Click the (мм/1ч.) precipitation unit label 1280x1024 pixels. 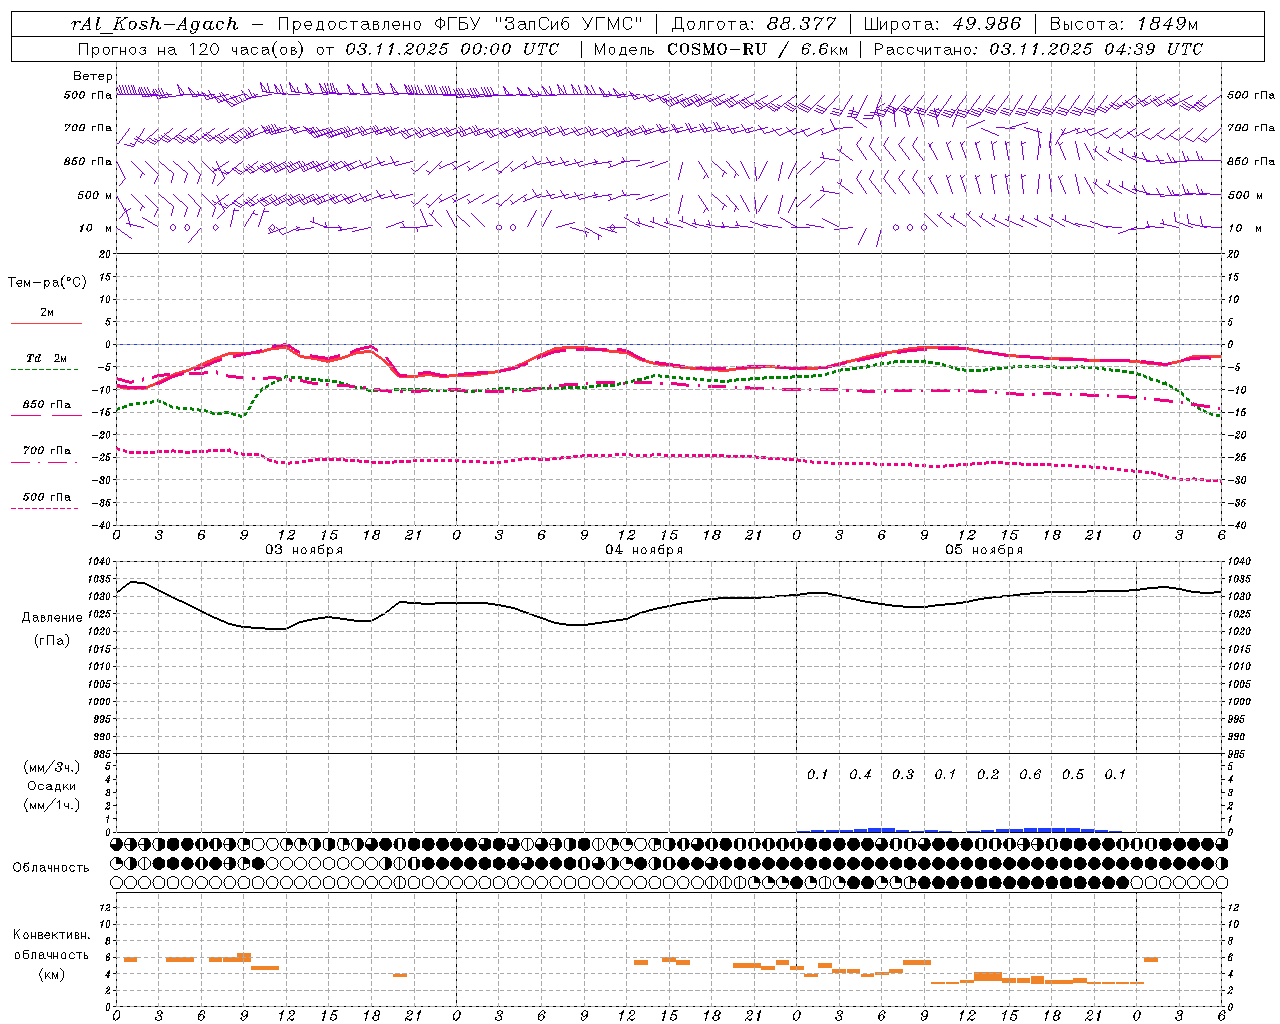pyautogui.click(x=52, y=805)
